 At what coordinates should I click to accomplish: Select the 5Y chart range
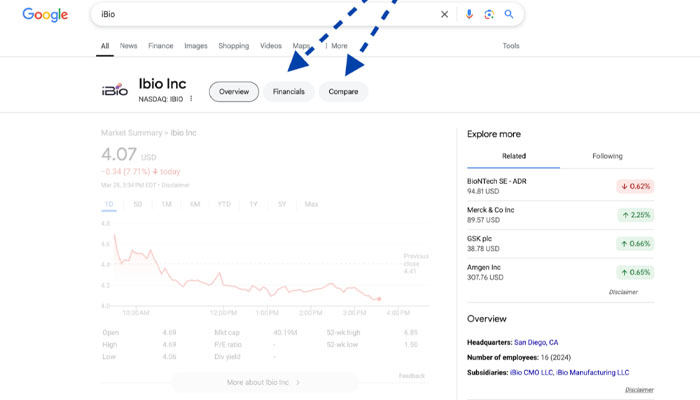tap(282, 204)
